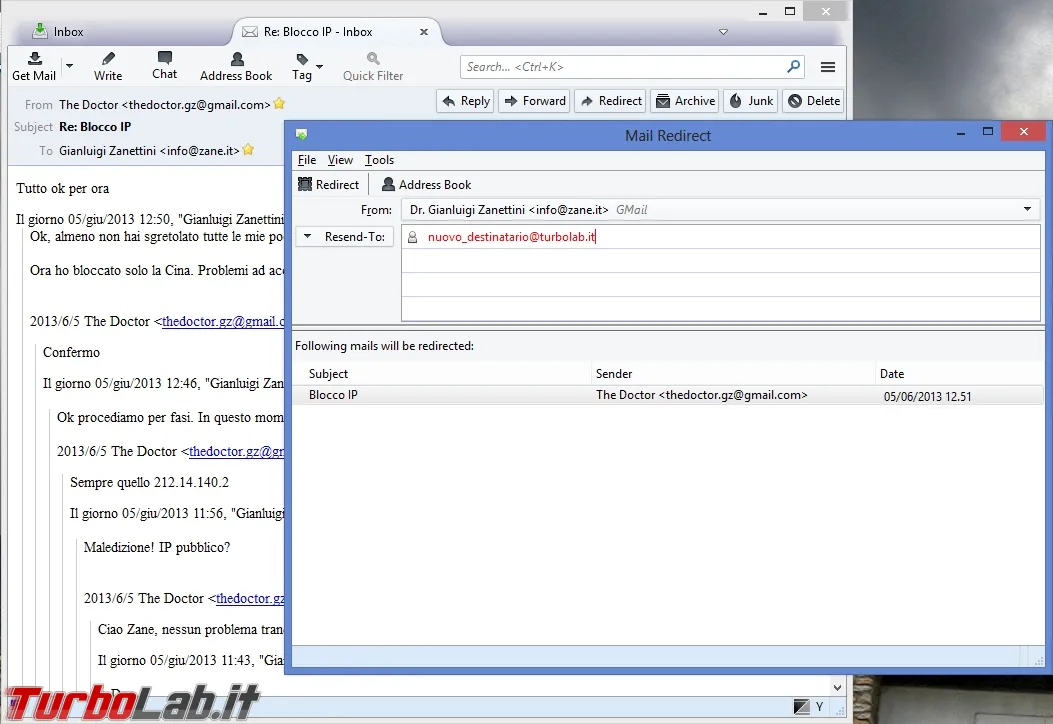The image size is (1053, 724).
Task: Open View menu in Mail Redirect
Action: point(340,160)
